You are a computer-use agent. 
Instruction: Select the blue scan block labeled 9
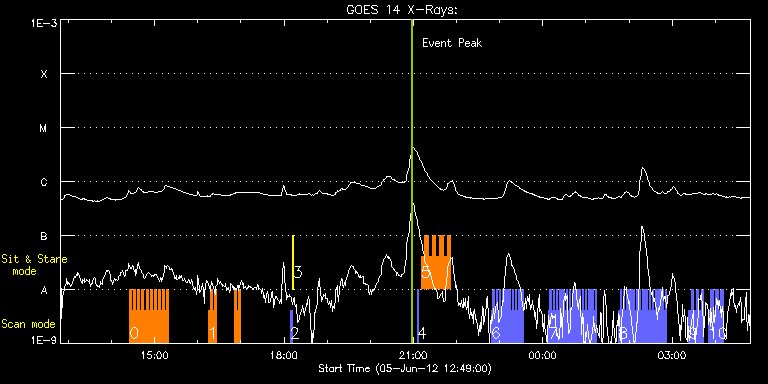[696, 316]
